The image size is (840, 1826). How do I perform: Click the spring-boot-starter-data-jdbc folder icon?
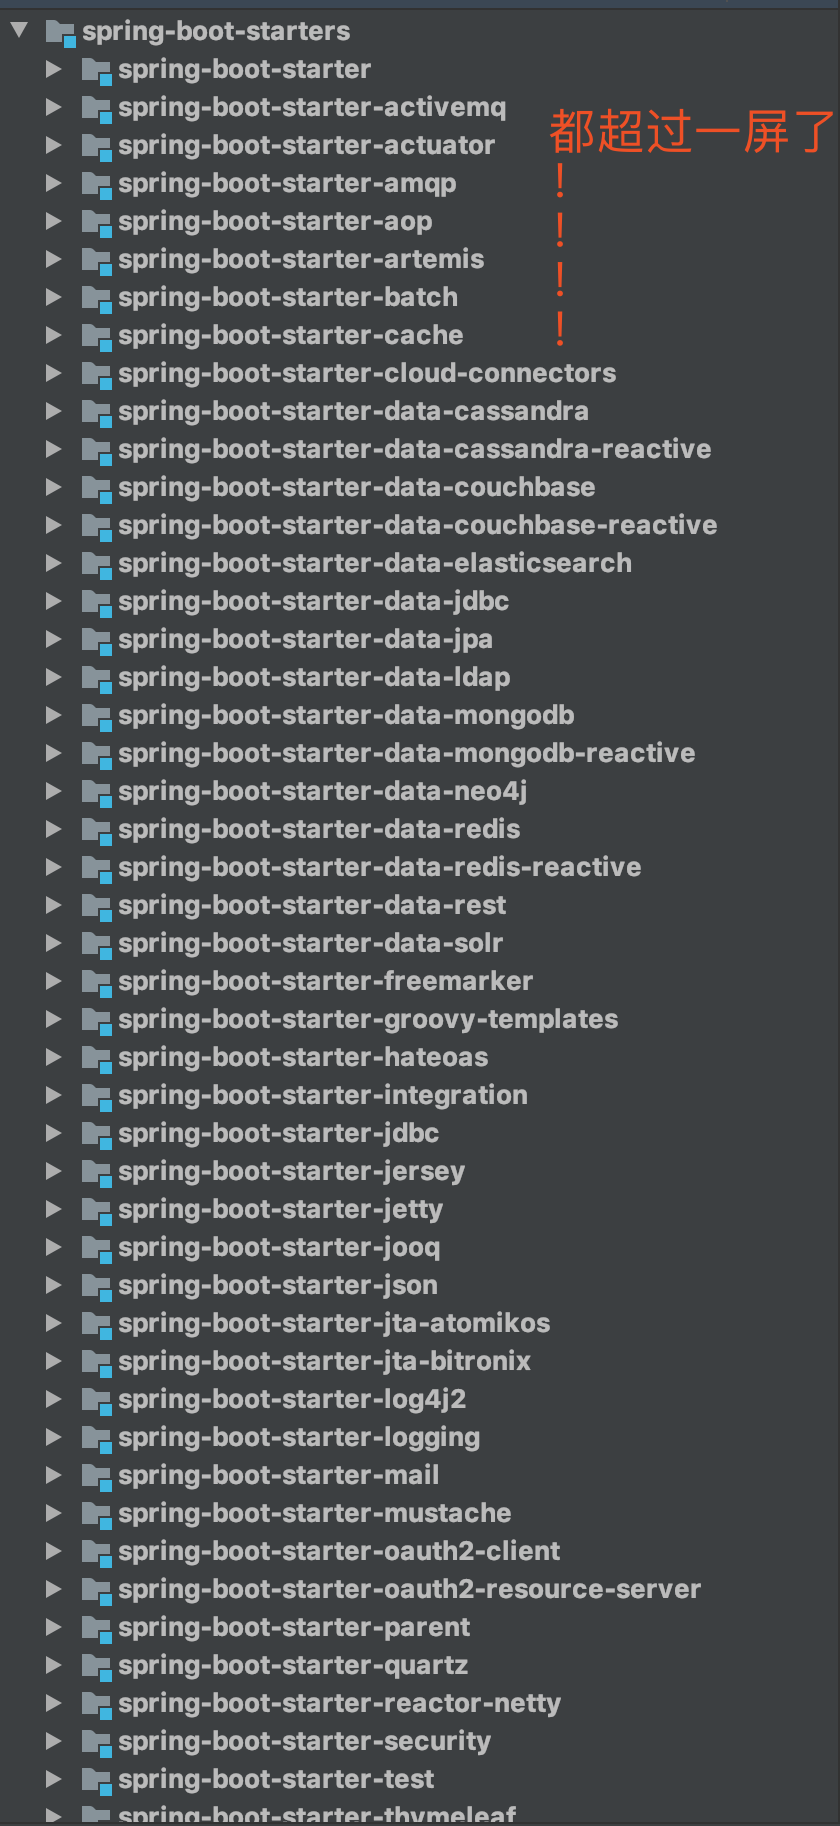pos(97,603)
